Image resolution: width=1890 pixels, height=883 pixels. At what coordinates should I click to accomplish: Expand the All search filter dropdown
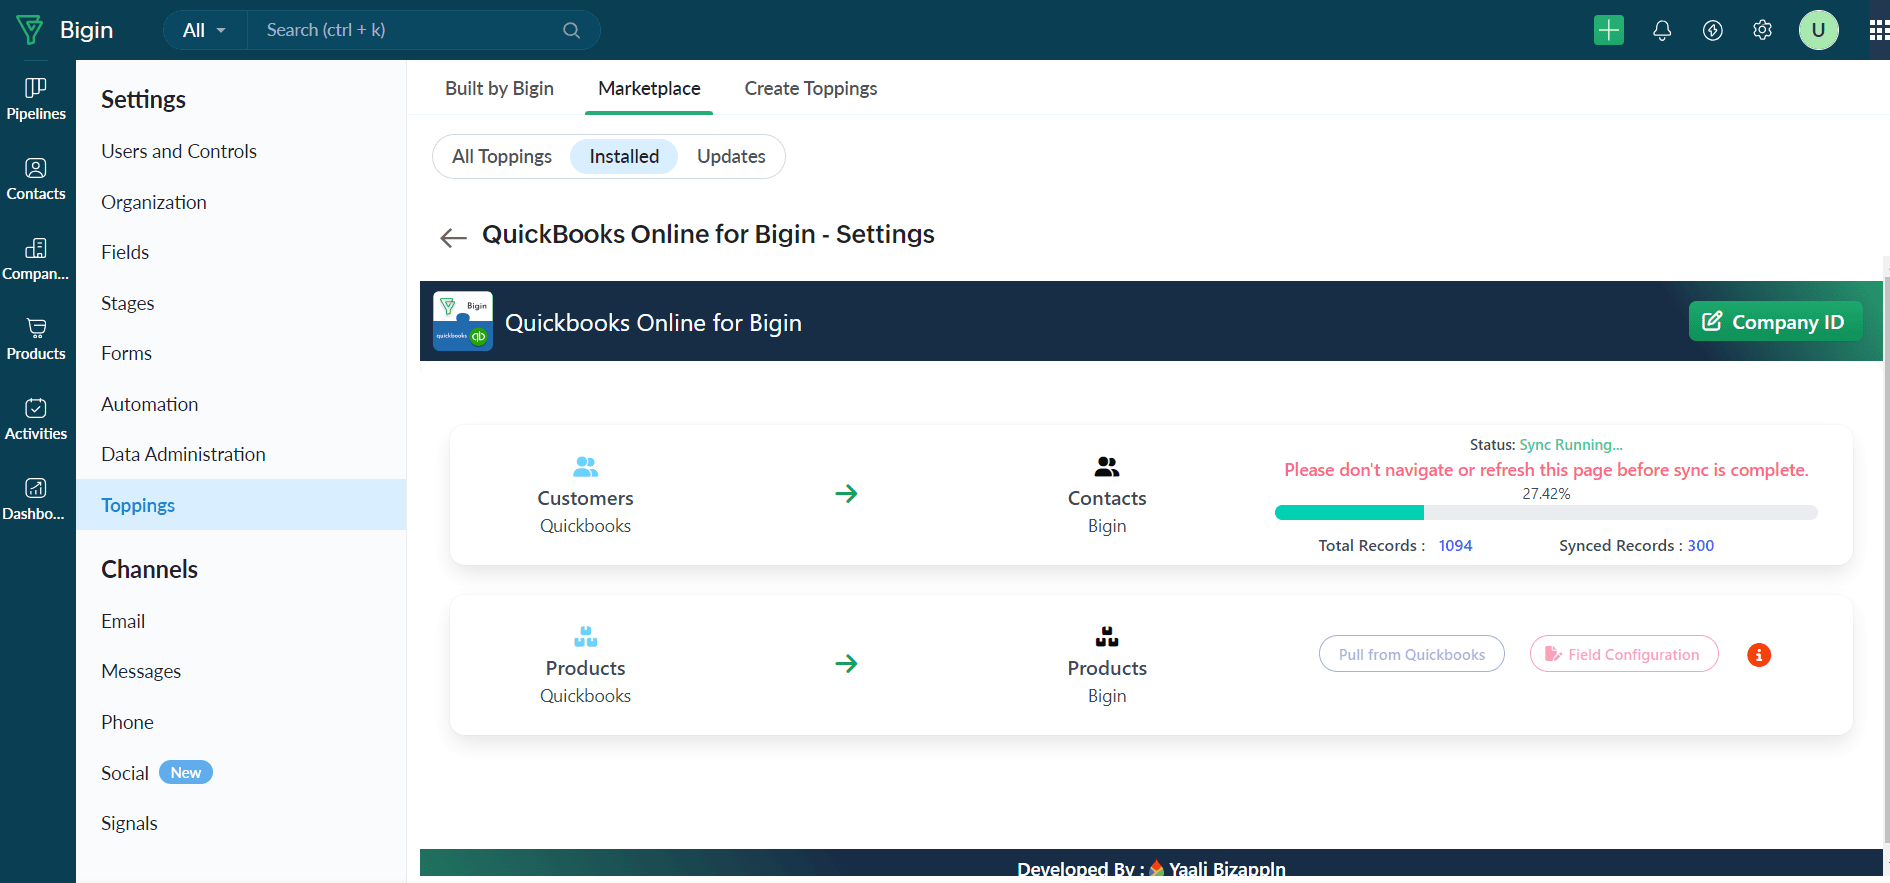pos(204,30)
